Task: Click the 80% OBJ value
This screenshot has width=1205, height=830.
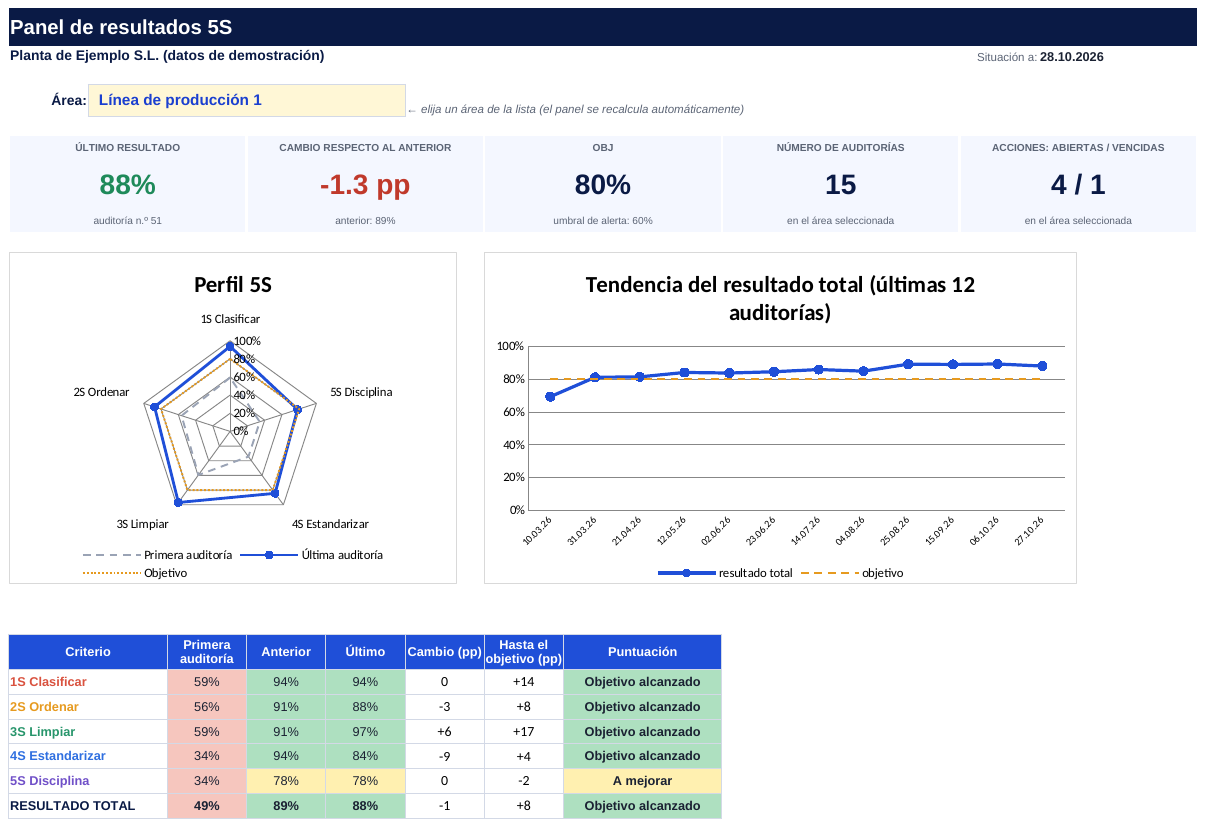Action: click(x=602, y=185)
